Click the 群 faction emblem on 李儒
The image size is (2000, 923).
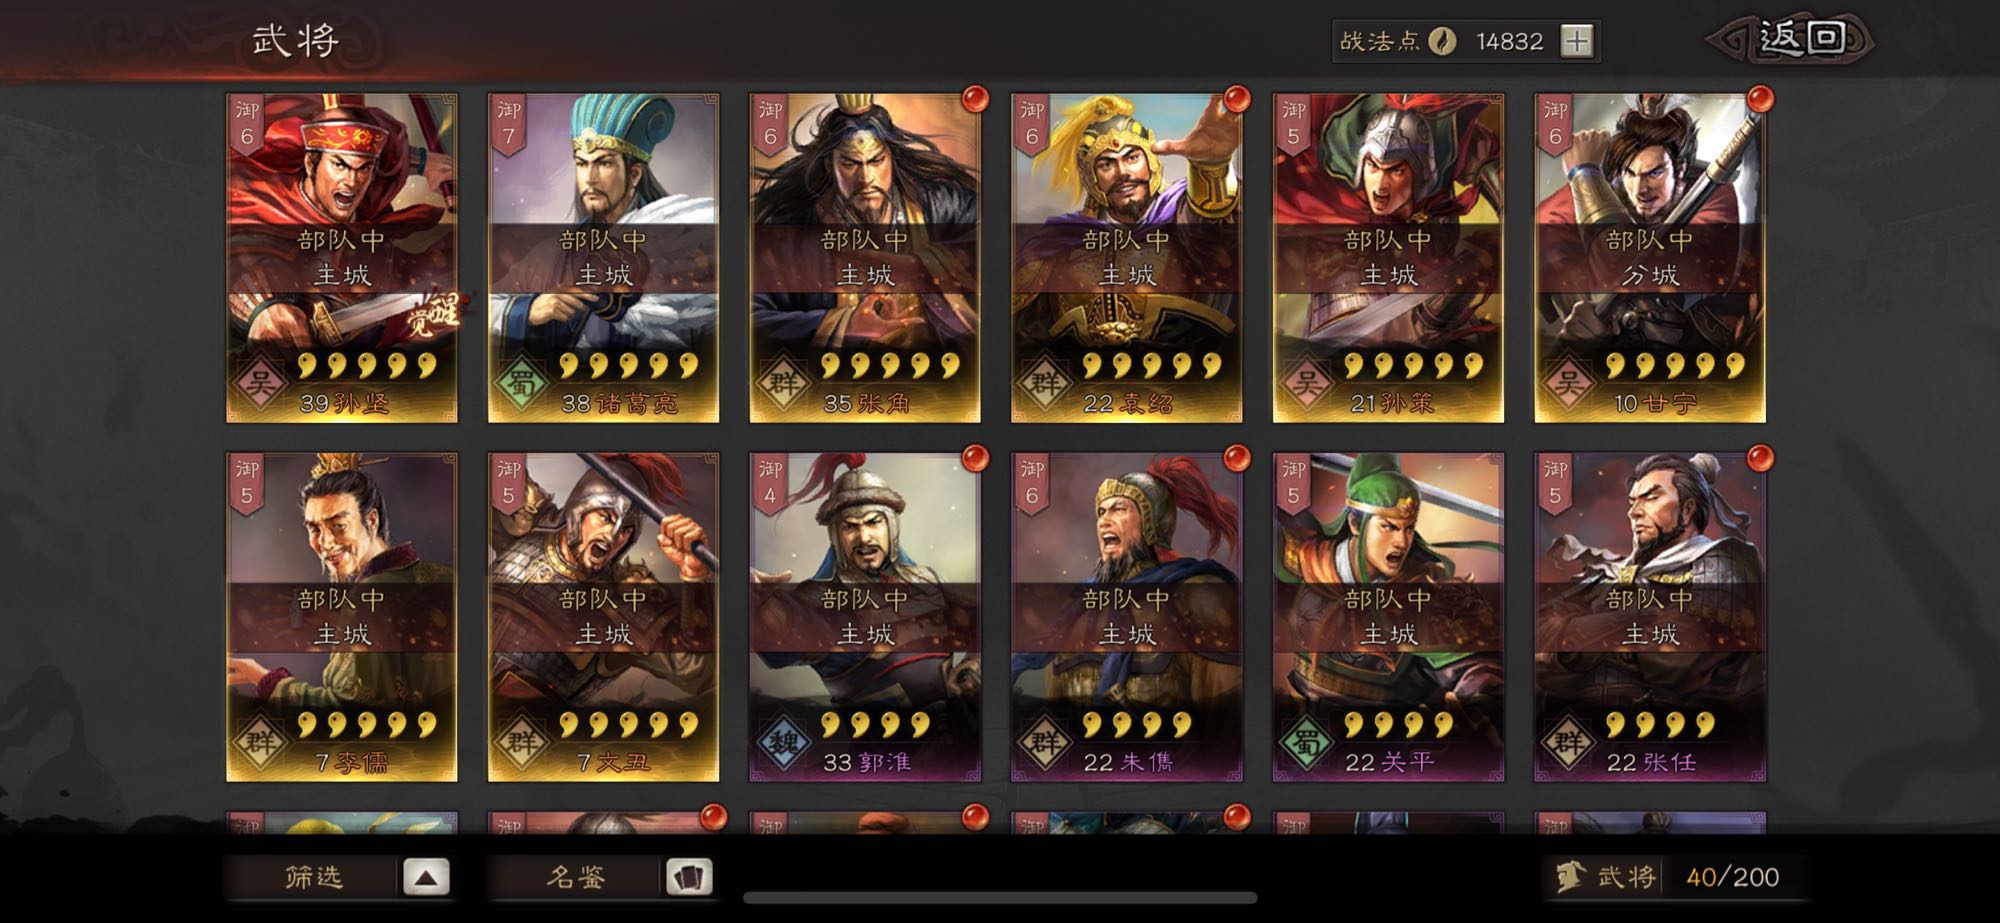[x=260, y=741]
